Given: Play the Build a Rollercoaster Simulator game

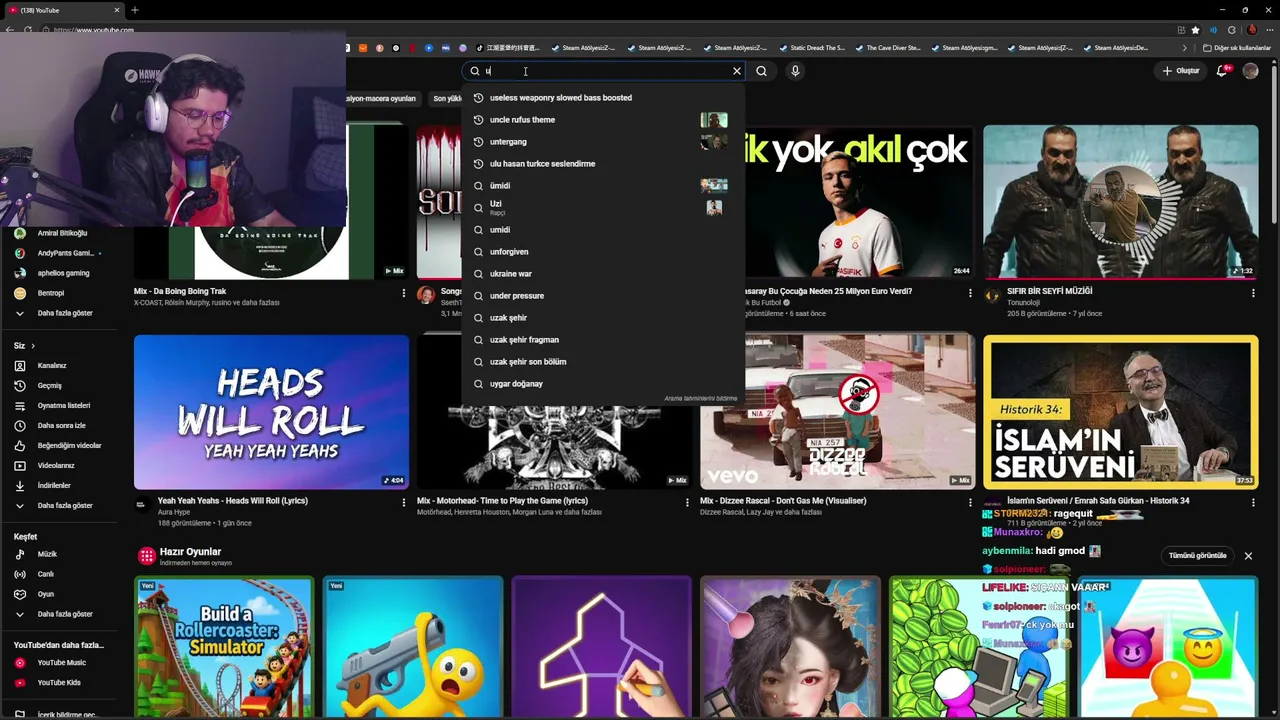Looking at the screenshot, I should pyautogui.click(x=224, y=648).
